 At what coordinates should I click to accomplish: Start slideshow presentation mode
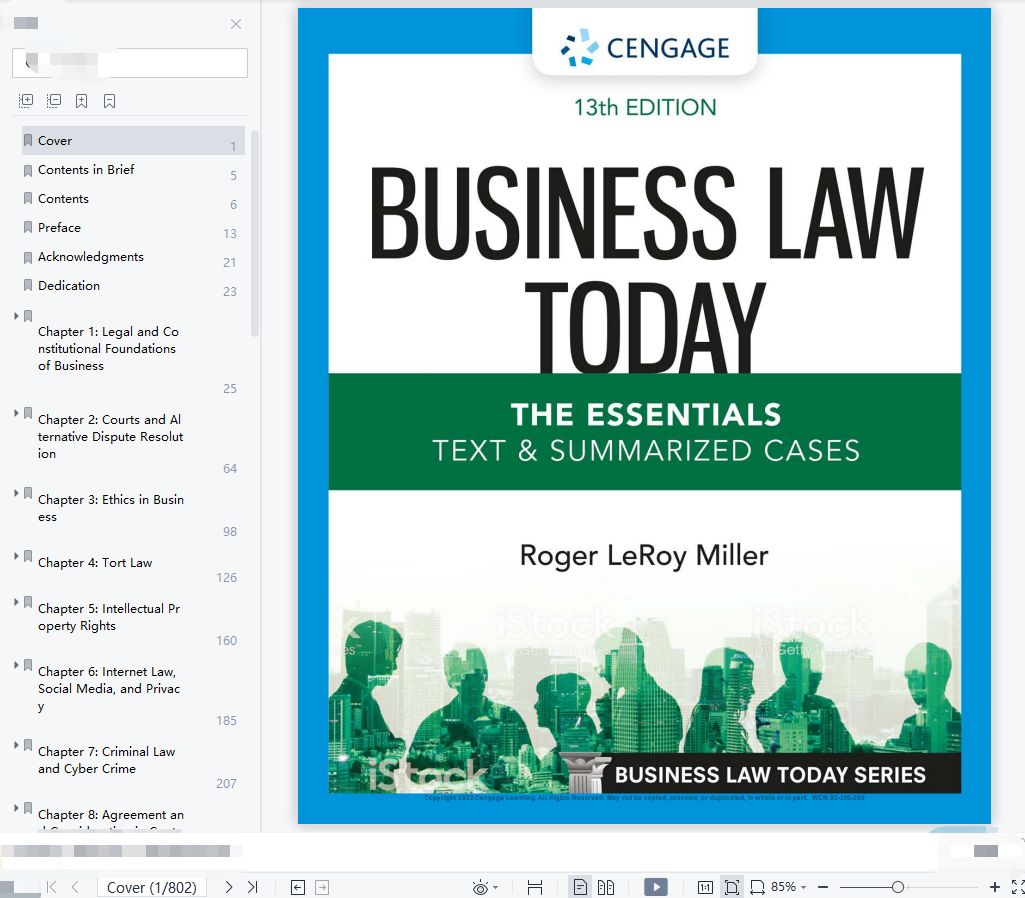pos(656,887)
